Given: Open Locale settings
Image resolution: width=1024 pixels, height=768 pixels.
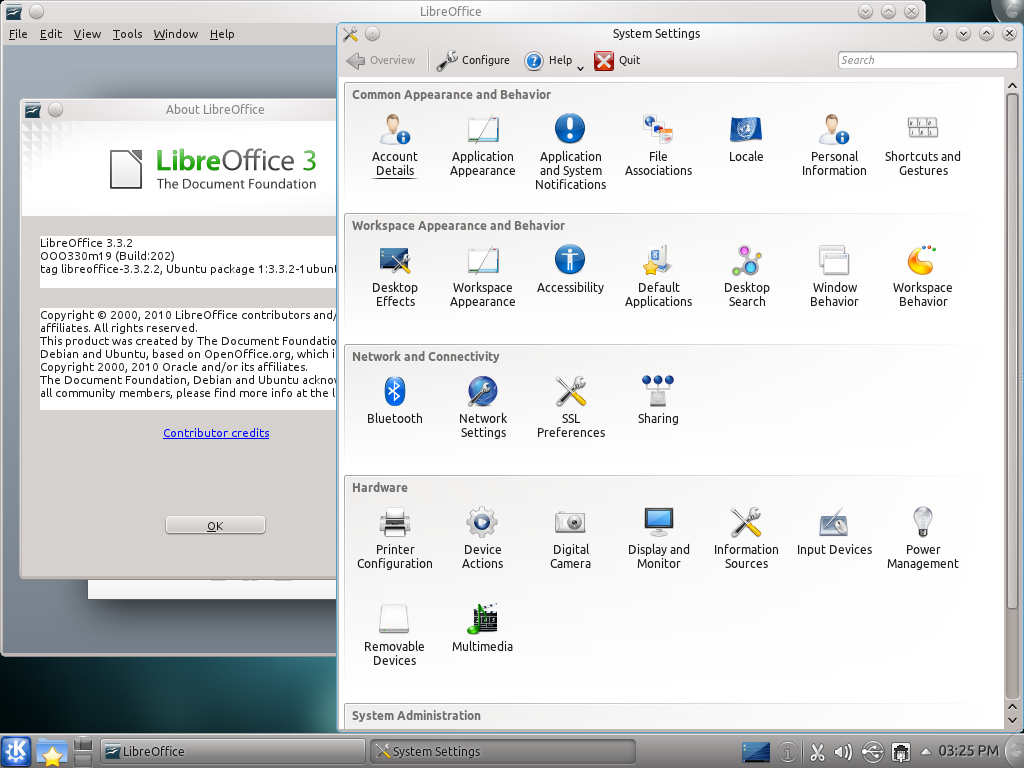Looking at the screenshot, I should [x=746, y=138].
